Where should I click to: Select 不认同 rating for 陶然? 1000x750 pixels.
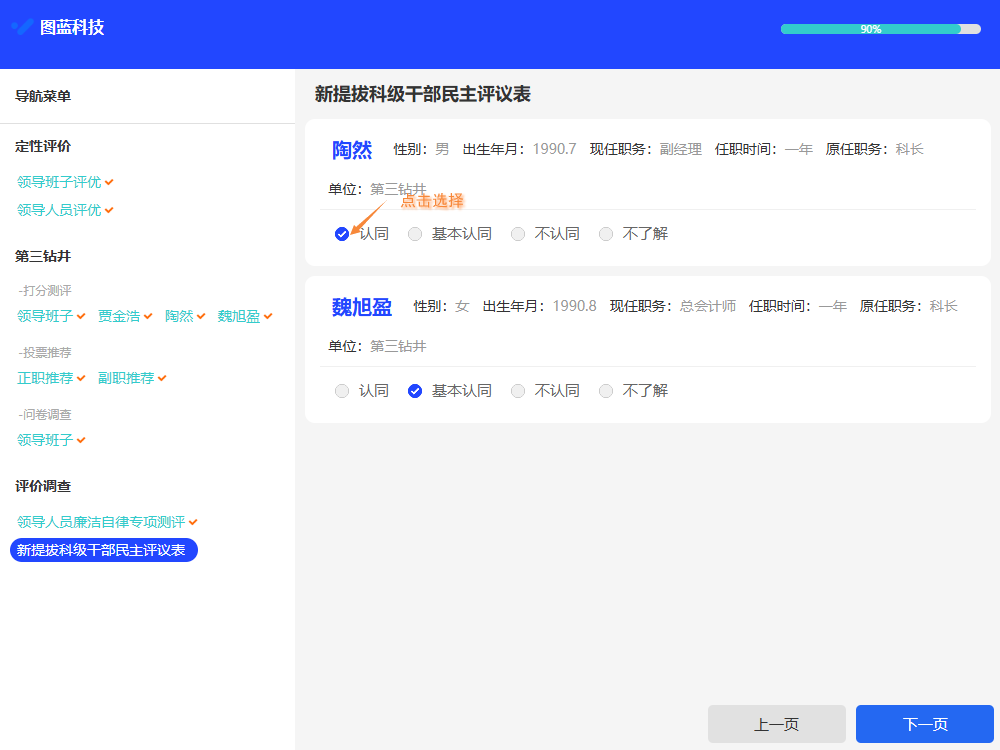[x=518, y=233]
